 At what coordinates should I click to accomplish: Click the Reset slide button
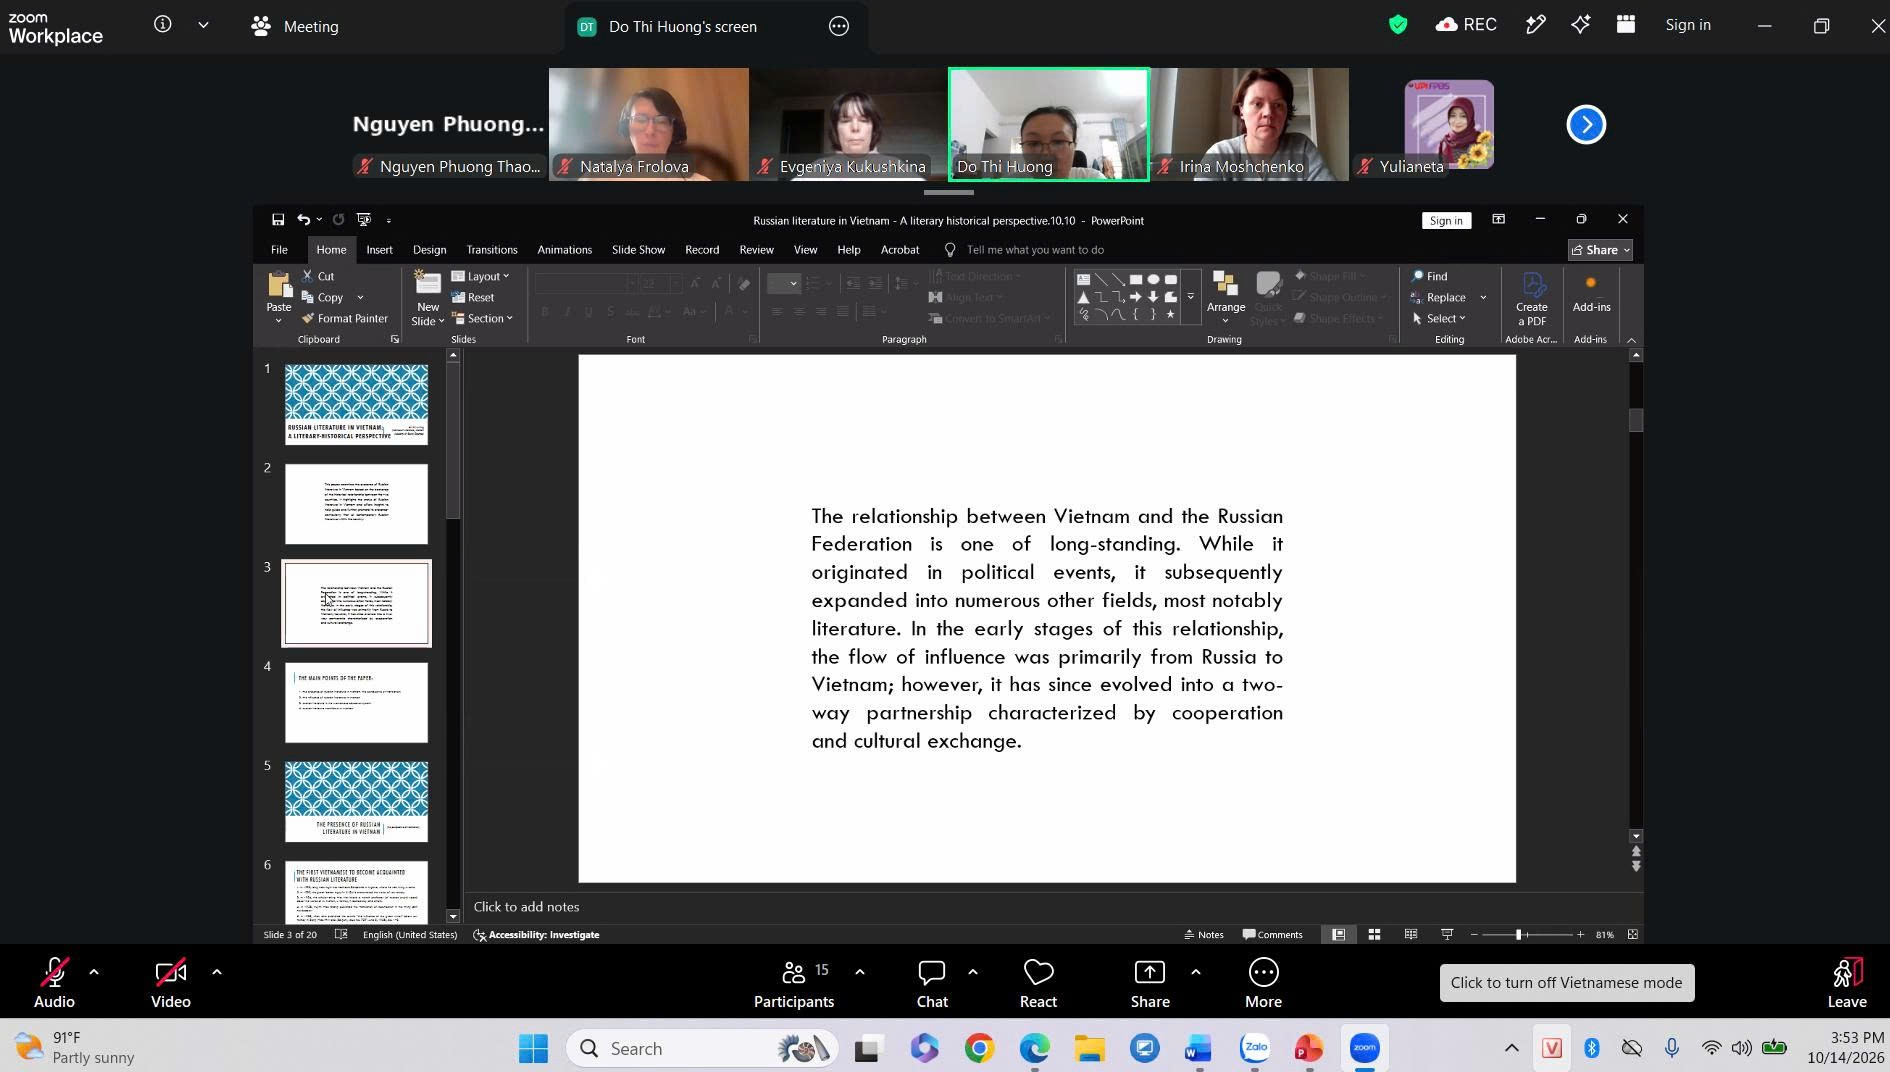473,298
